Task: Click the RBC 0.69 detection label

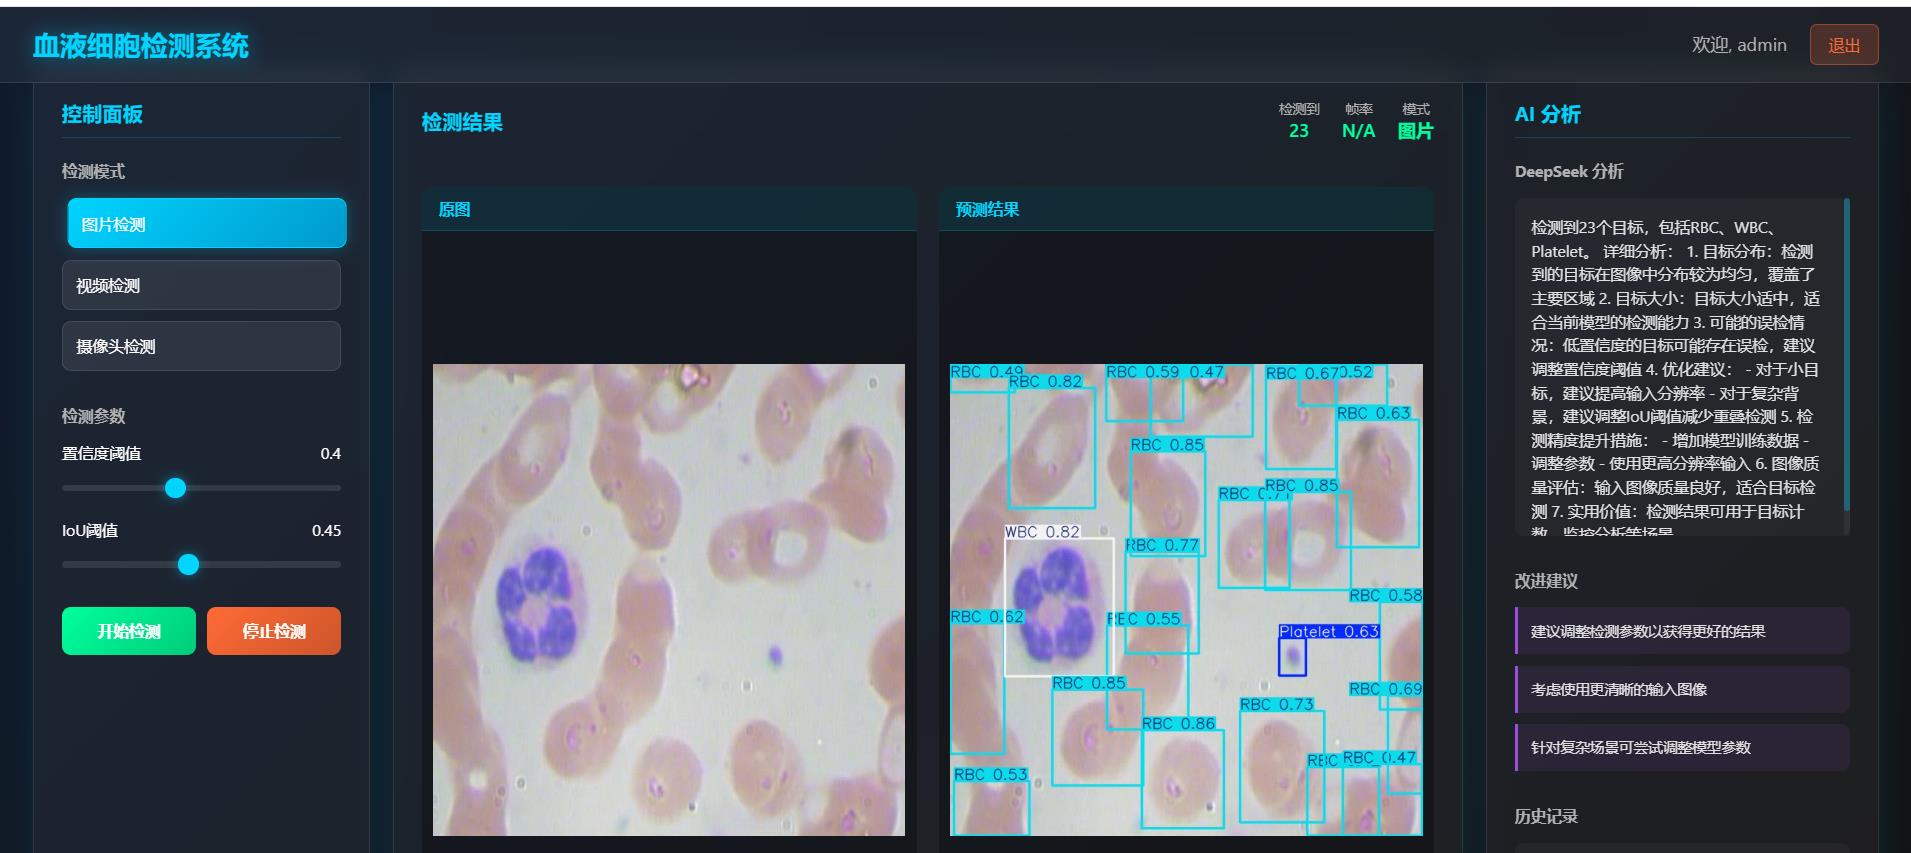Action: pos(1385,689)
